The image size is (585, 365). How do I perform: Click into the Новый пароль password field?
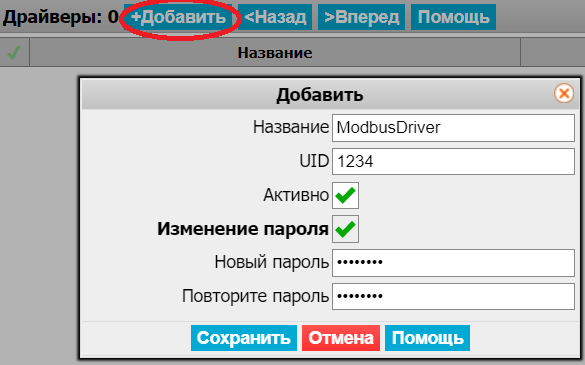pyautogui.click(x=453, y=263)
